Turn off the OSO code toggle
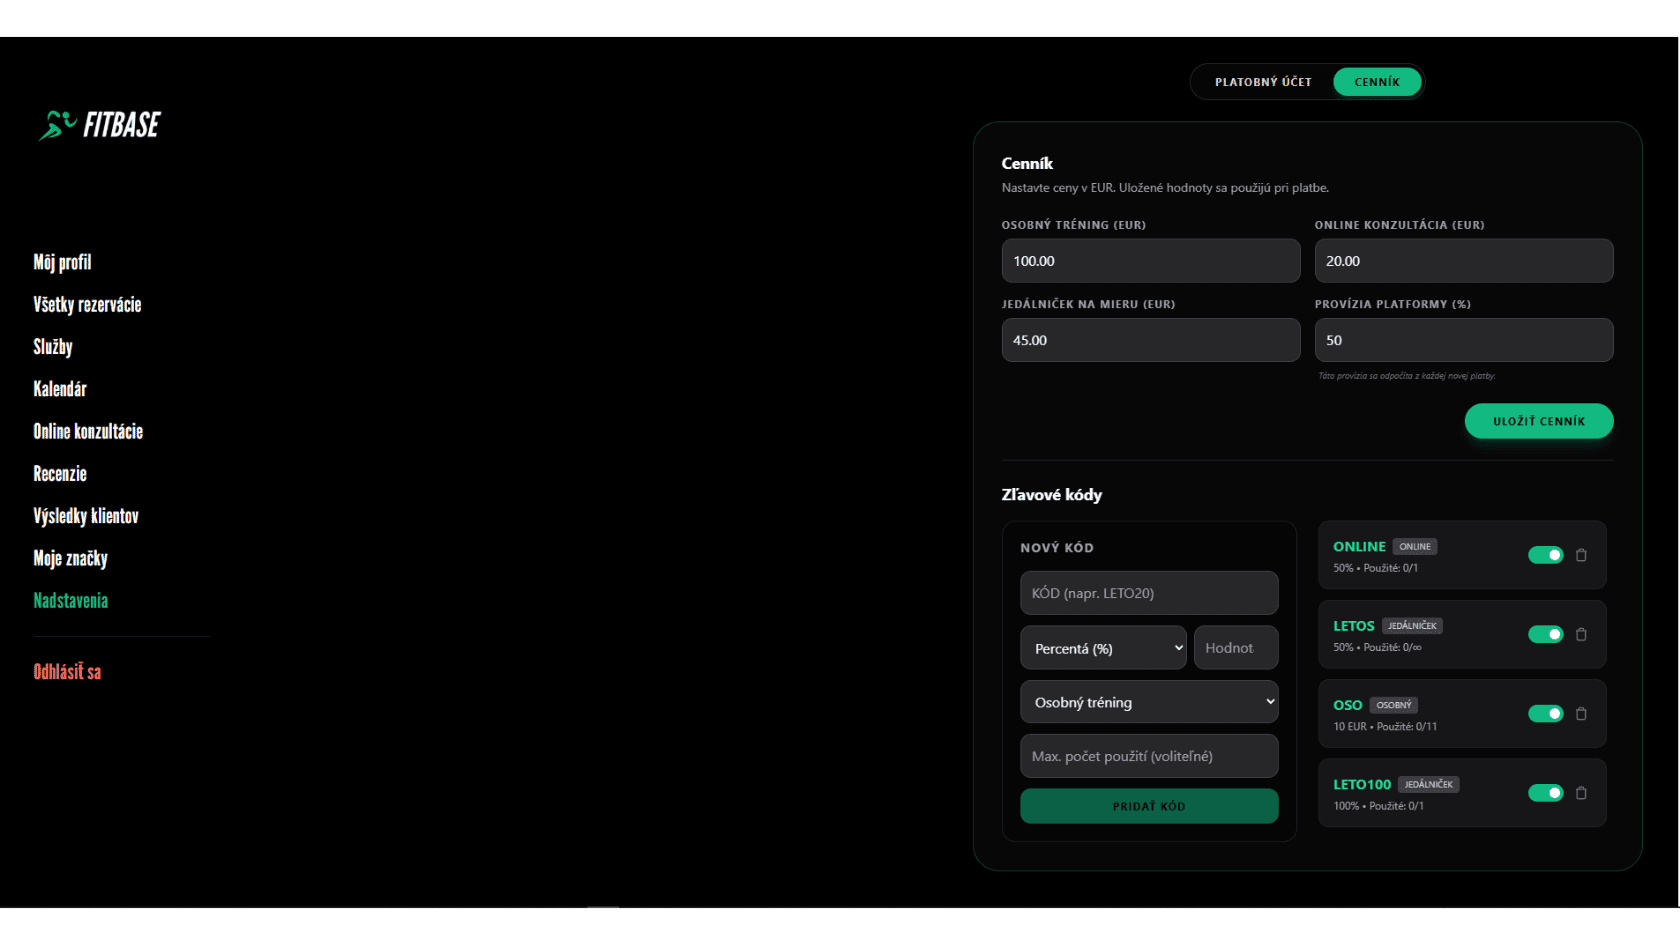The image size is (1680, 945). 1545,714
